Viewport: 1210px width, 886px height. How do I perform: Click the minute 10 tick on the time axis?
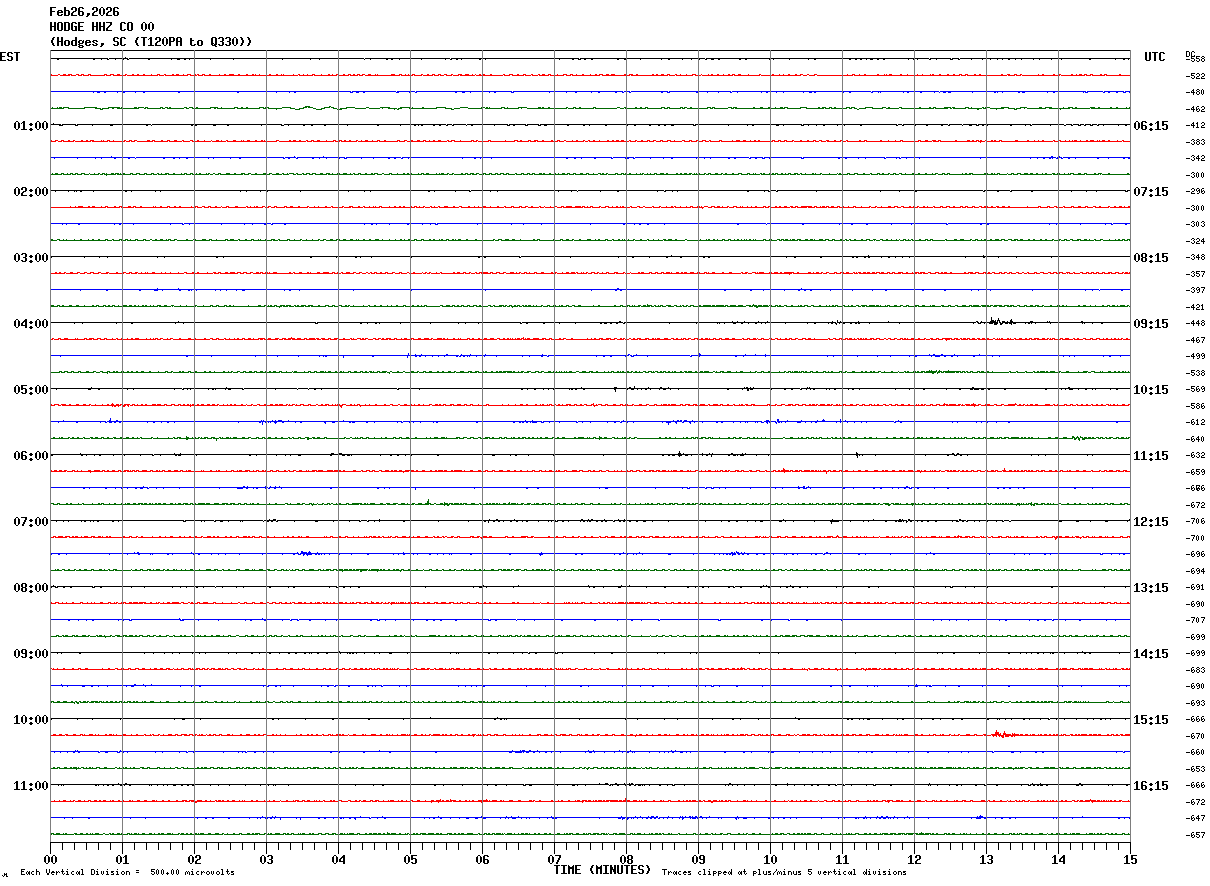(x=770, y=859)
